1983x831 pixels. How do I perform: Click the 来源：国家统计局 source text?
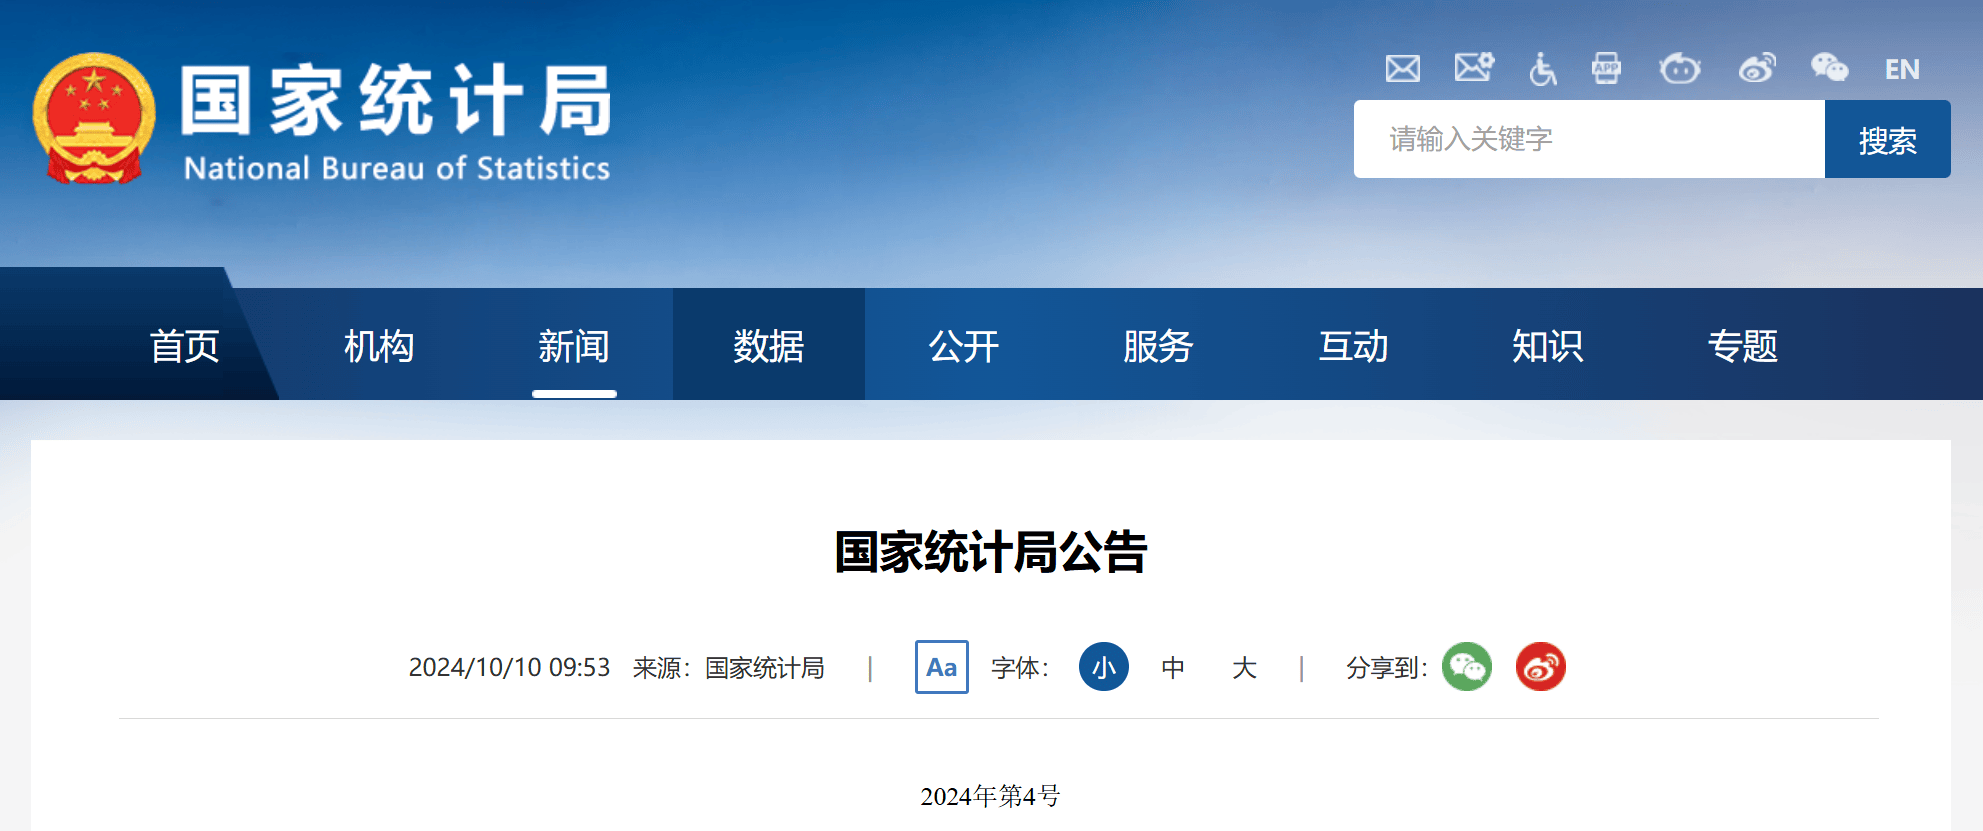[x=729, y=667]
